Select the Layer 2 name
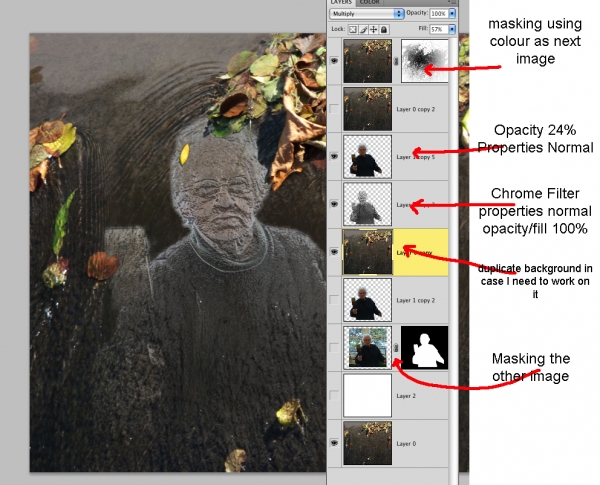 coord(406,396)
